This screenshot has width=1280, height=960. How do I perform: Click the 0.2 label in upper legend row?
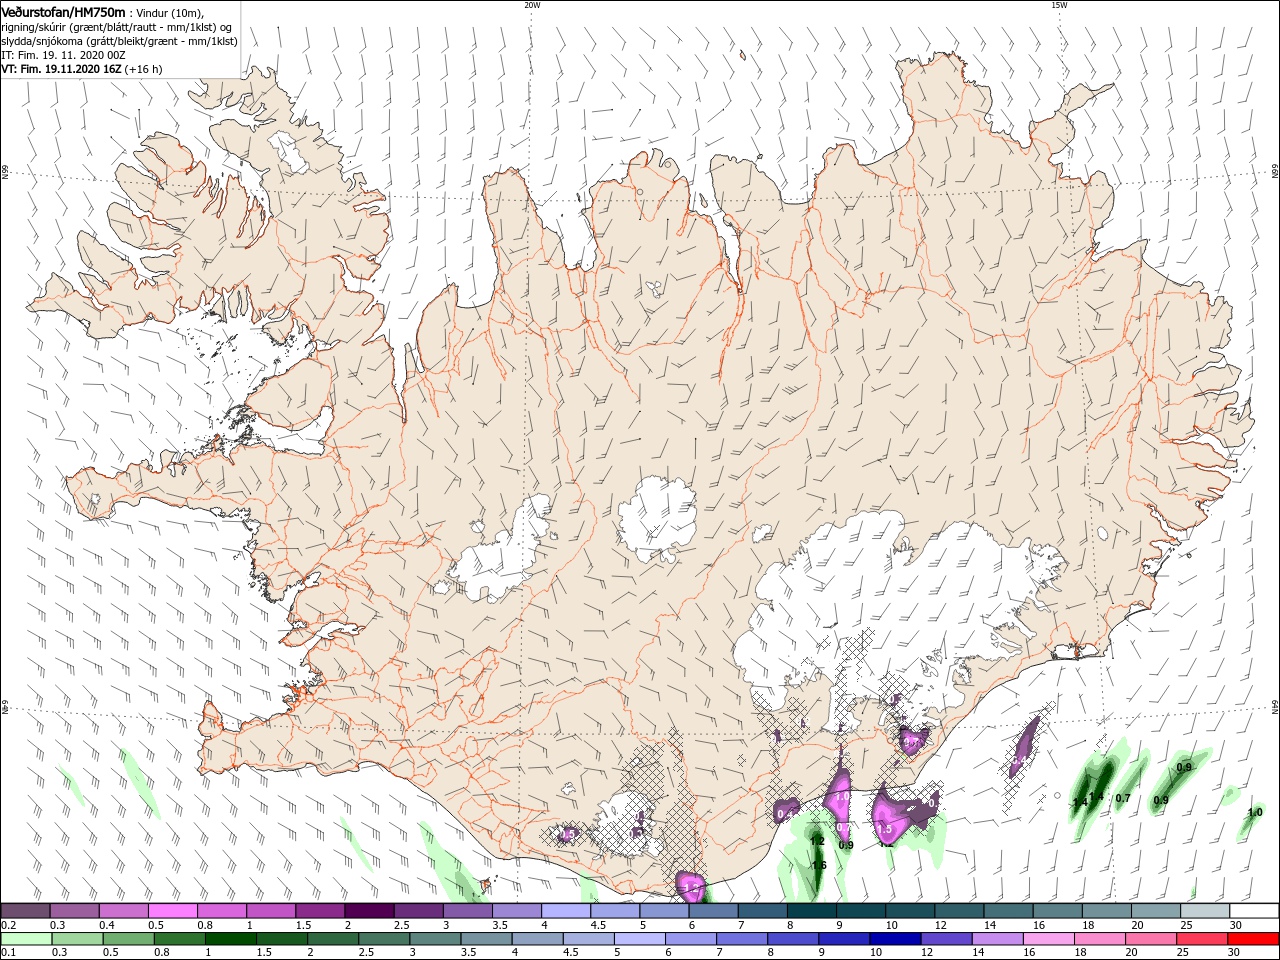click(8, 925)
